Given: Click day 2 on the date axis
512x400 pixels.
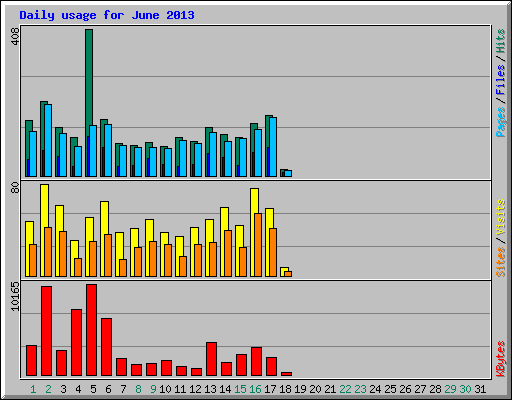Looking at the screenshot, I should point(48,389).
